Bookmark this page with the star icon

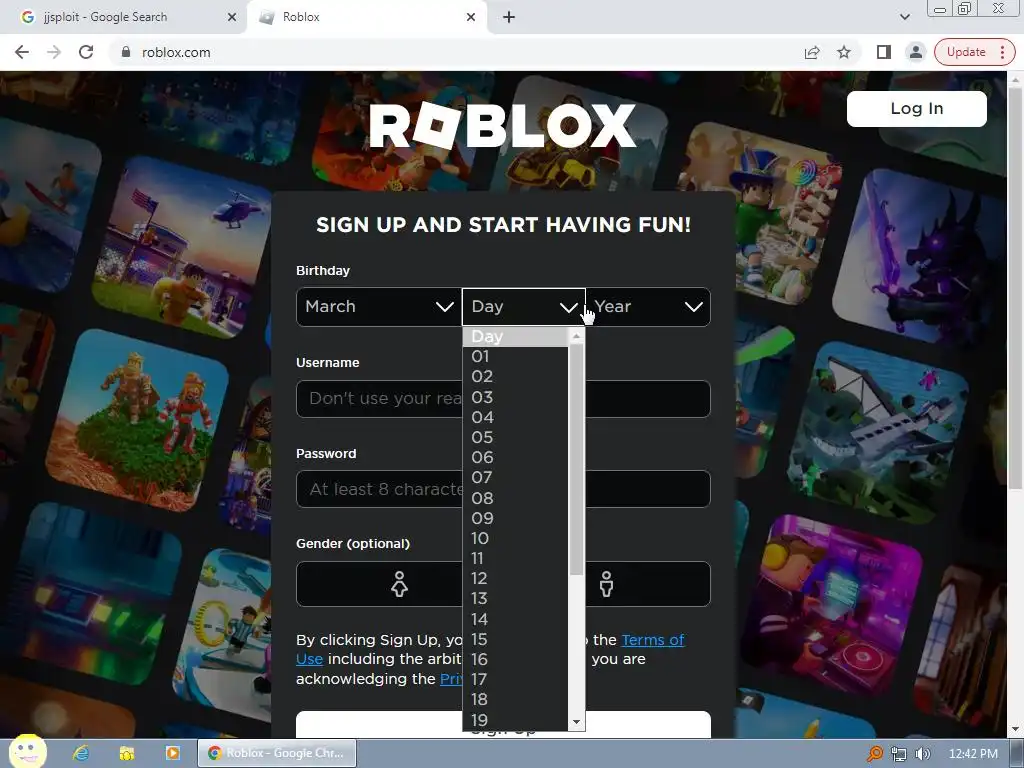click(x=844, y=52)
